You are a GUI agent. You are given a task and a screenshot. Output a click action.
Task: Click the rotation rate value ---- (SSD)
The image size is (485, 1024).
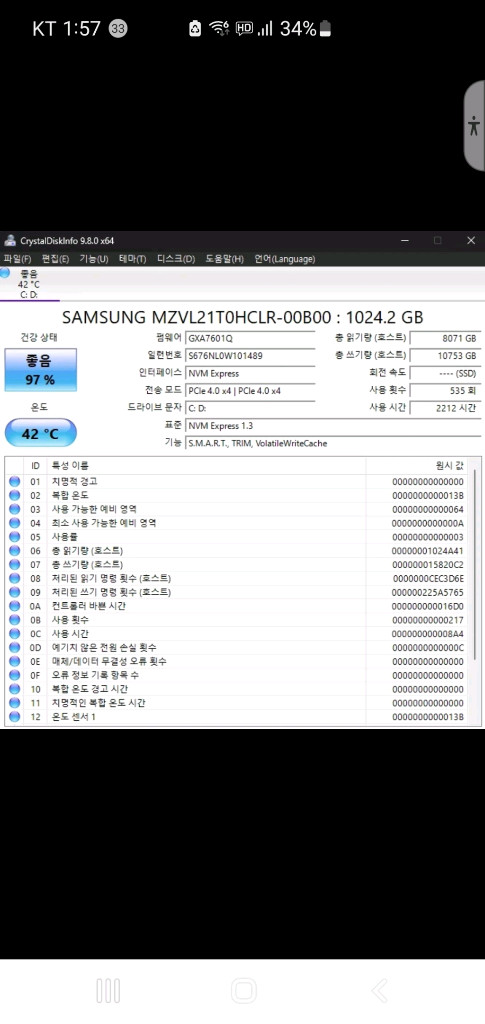pyautogui.click(x=446, y=374)
